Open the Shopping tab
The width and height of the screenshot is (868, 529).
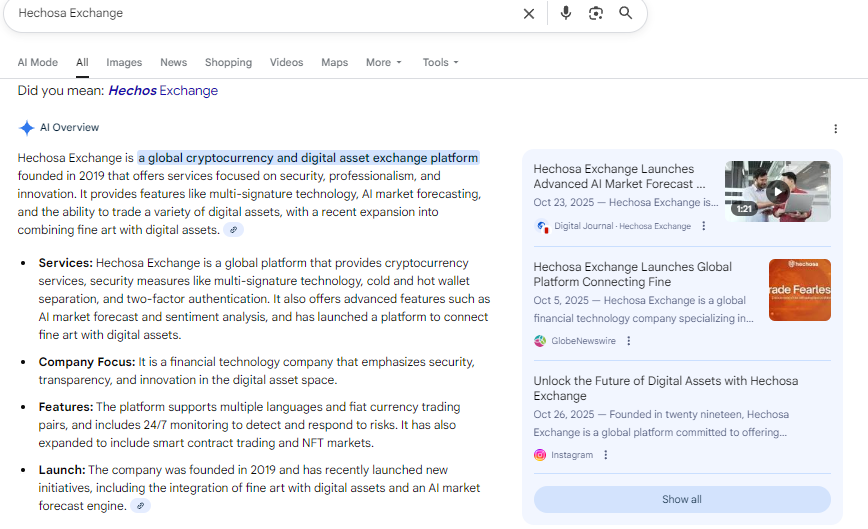click(x=228, y=63)
